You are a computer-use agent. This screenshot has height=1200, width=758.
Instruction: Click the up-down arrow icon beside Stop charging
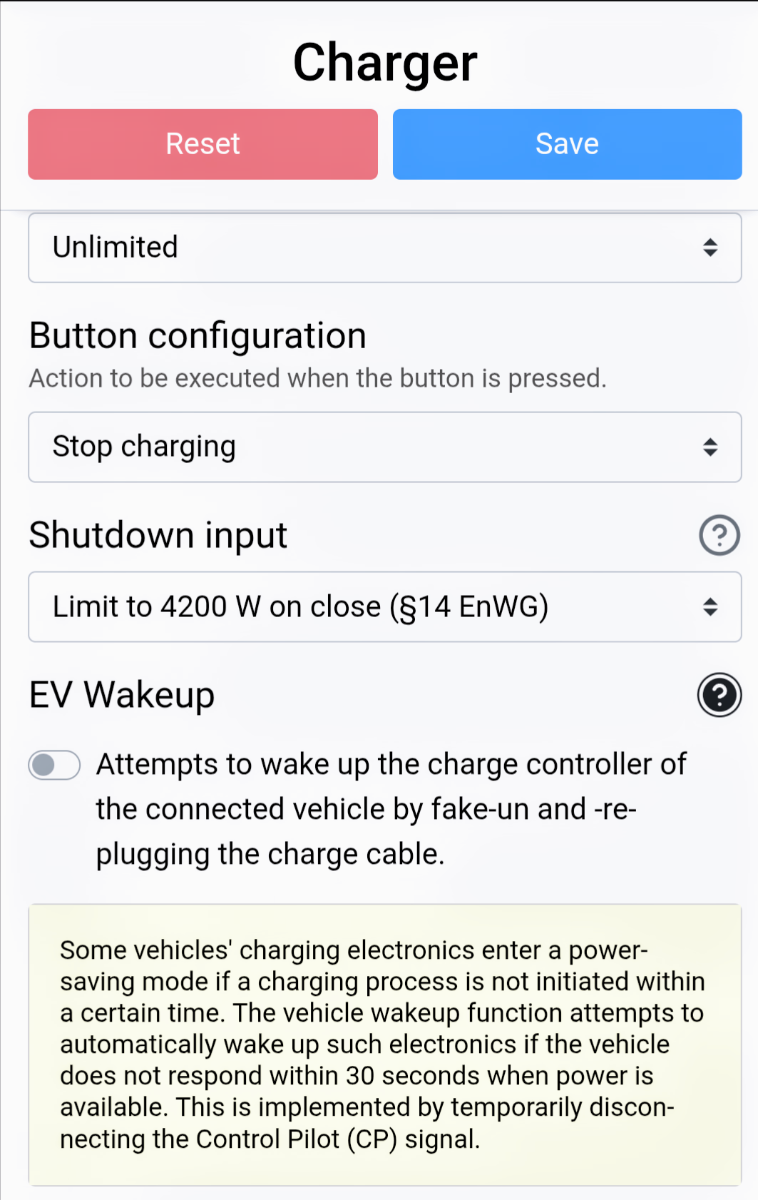[709, 447]
